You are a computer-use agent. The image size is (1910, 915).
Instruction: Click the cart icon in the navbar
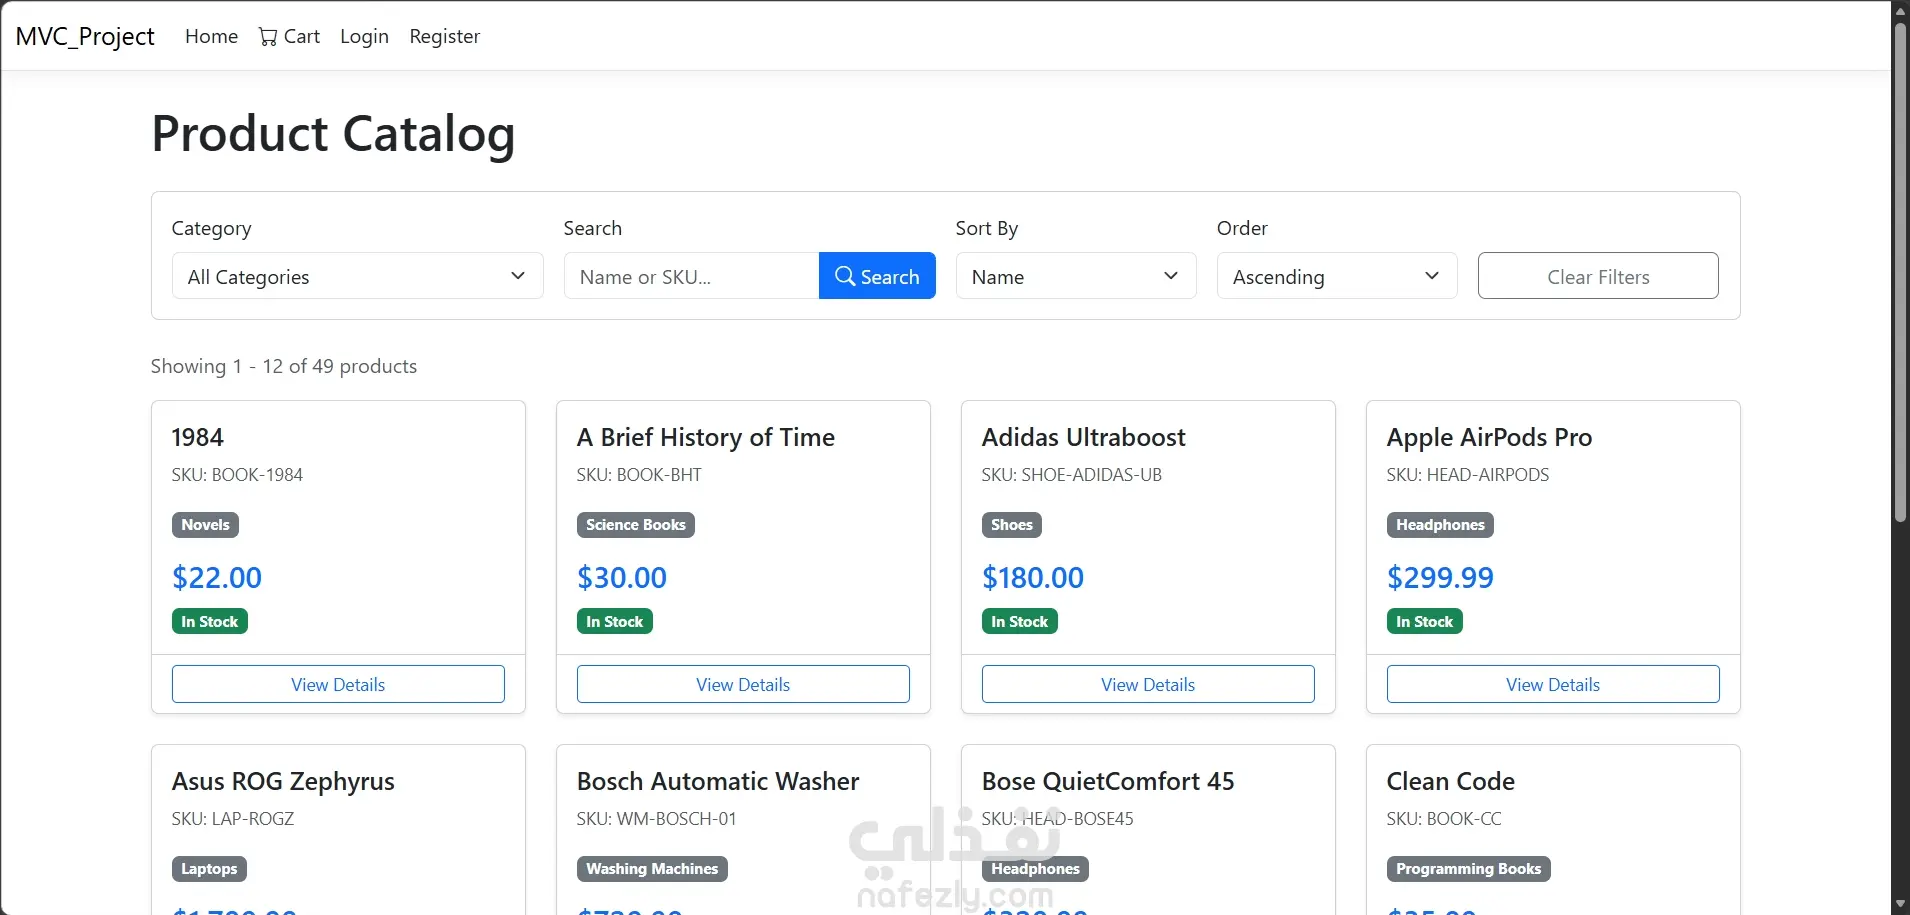point(268,37)
